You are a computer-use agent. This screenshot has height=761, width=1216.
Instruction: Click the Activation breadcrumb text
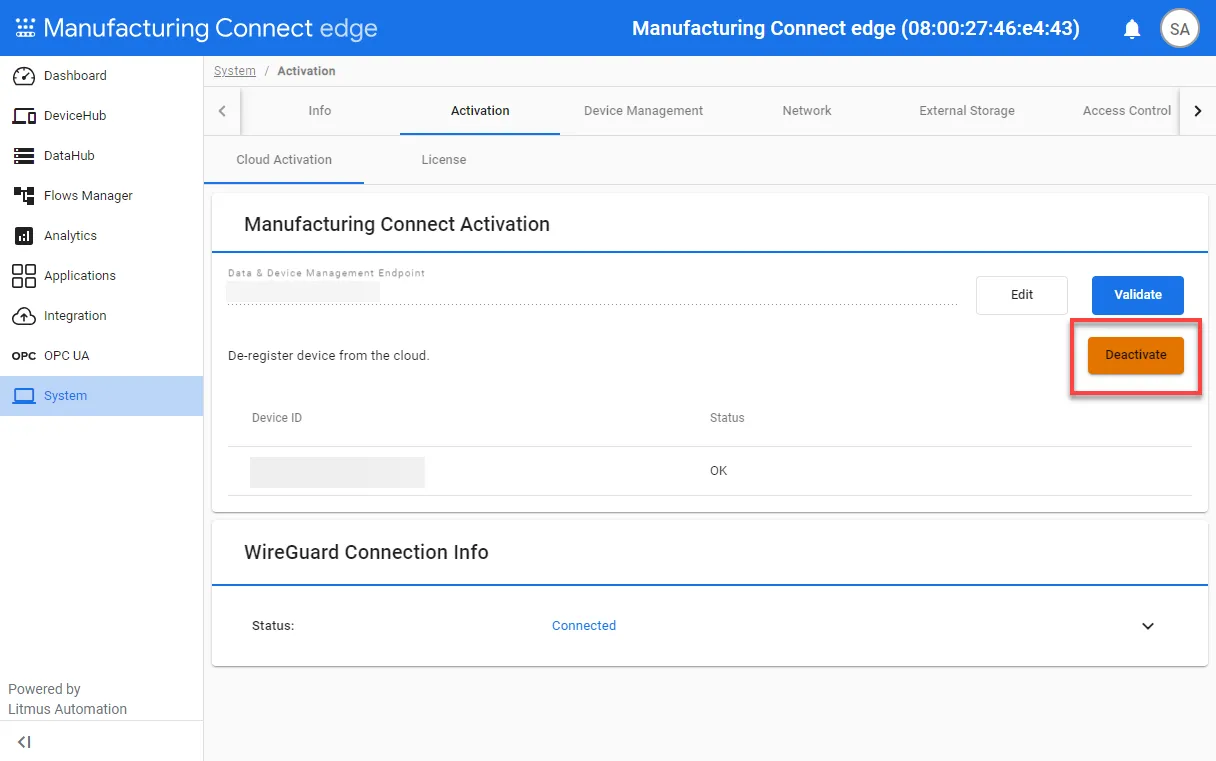click(x=306, y=71)
